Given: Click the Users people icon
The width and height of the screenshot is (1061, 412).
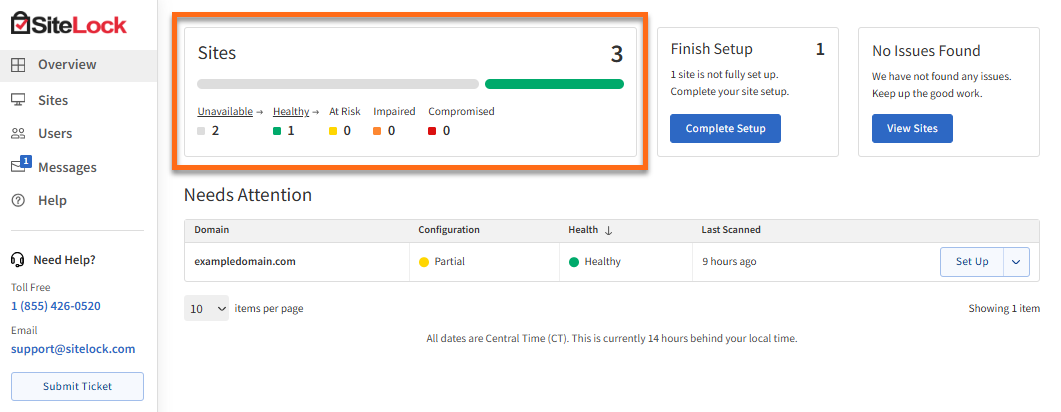Looking at the screenshot, I should [x=18, y=133].
